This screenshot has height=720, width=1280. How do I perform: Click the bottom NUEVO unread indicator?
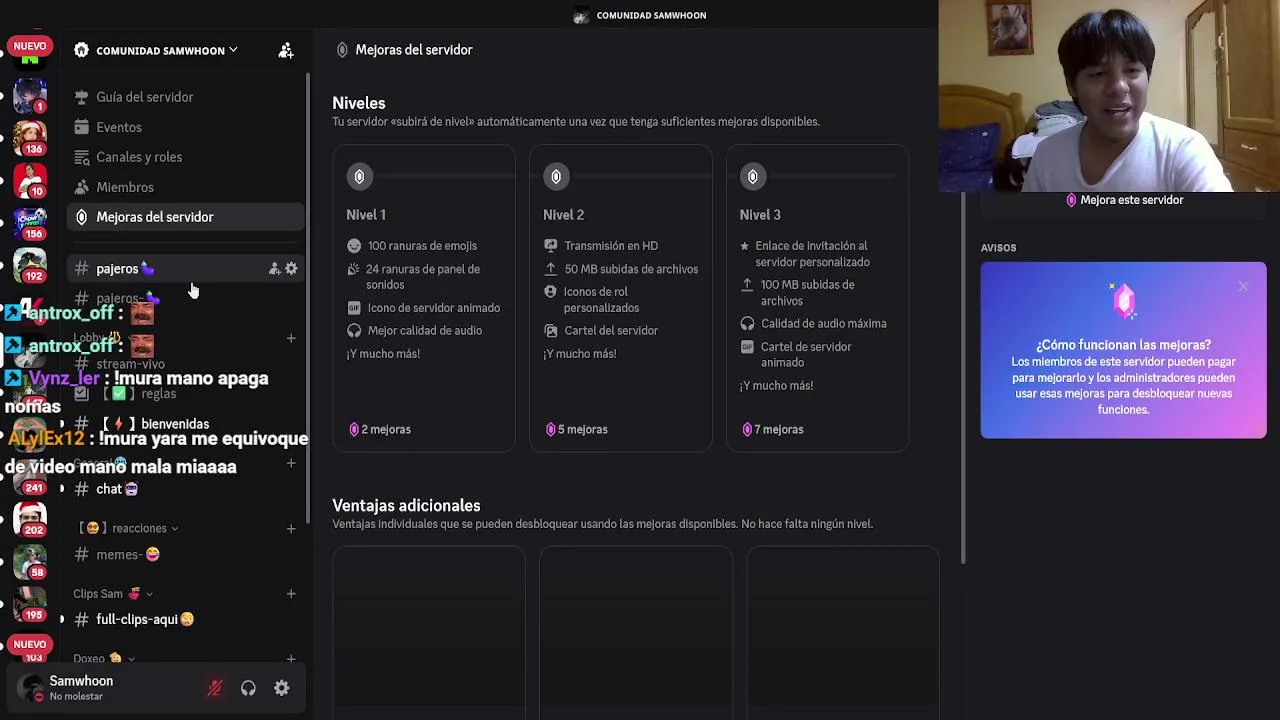pyautogui.click(x=30, y=644)
